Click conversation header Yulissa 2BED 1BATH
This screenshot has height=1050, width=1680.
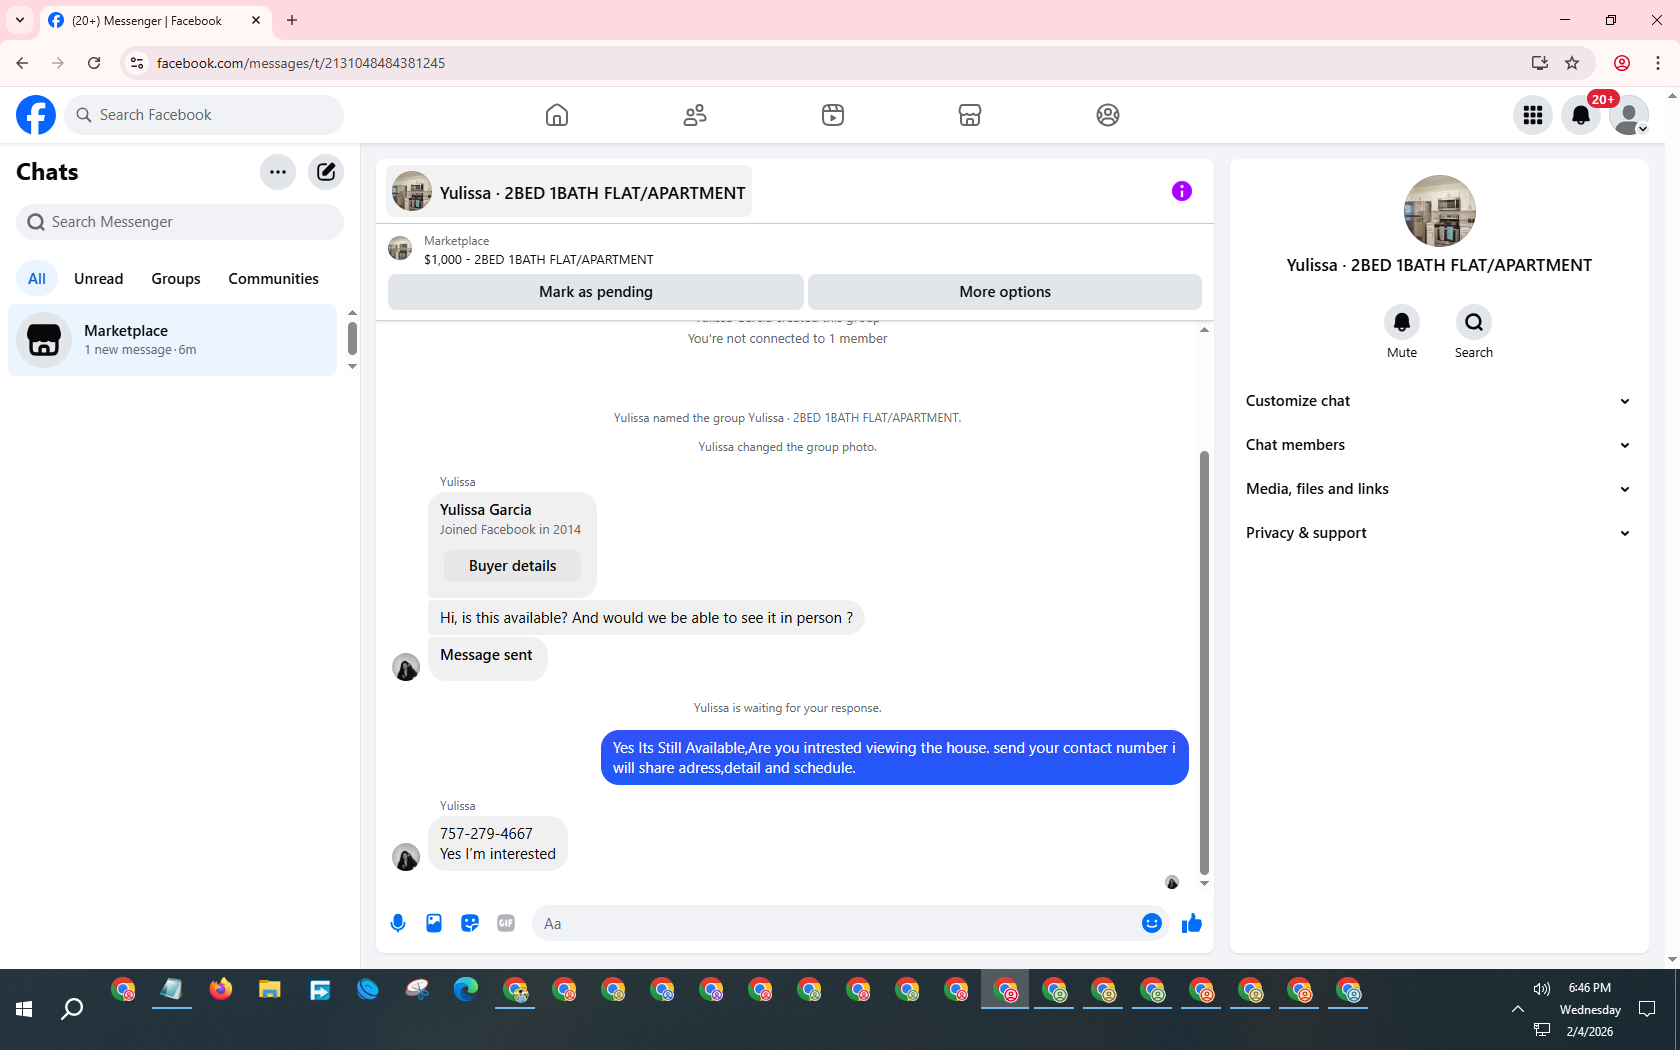(569, 192)
